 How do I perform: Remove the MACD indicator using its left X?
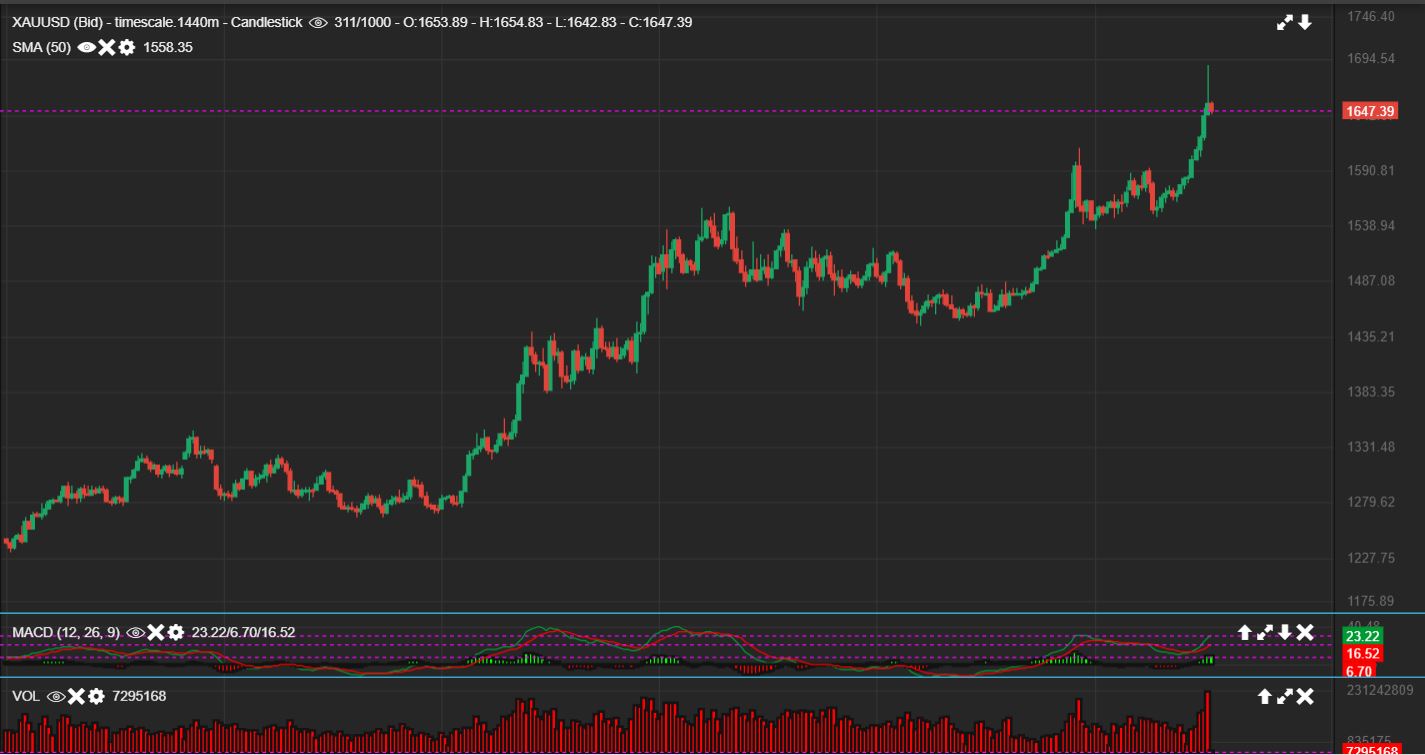pos(156,632)
